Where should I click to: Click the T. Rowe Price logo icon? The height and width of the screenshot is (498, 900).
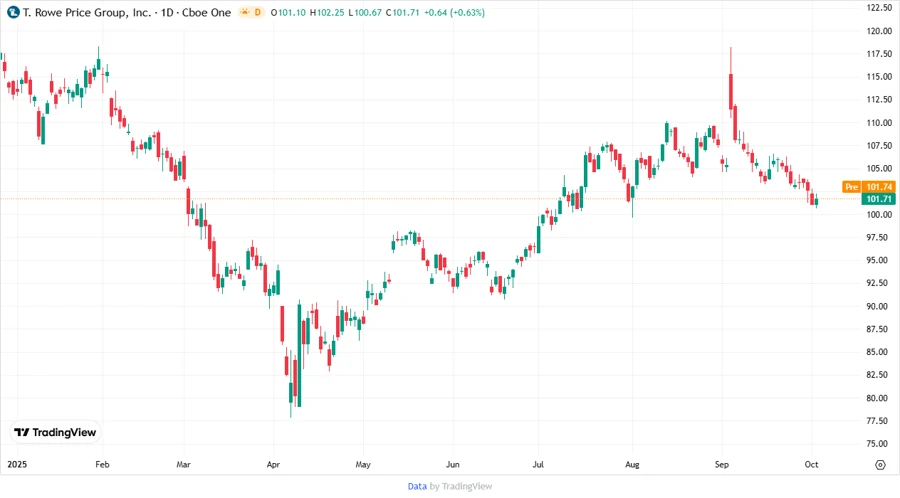click(x=13, y=12)
